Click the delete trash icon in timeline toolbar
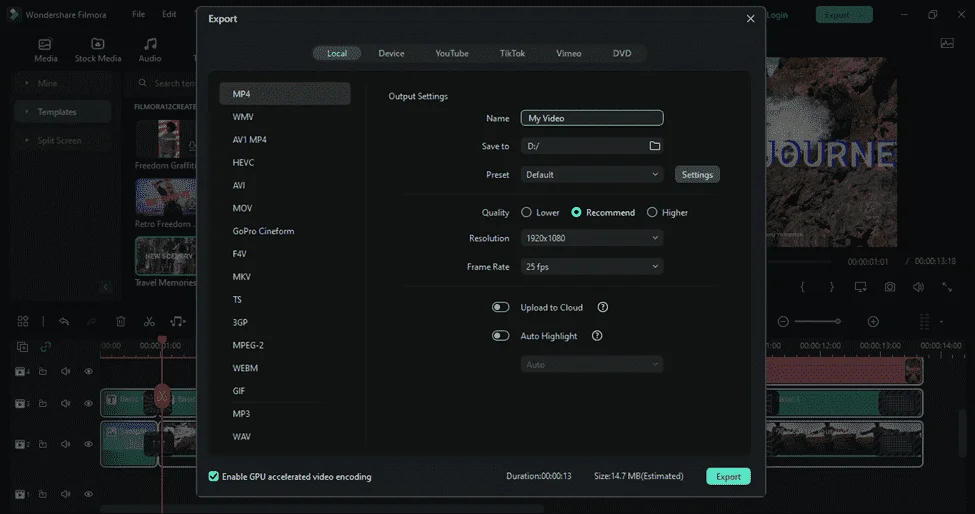This screenshot has height=514, width=975. (x=121, y=321)
